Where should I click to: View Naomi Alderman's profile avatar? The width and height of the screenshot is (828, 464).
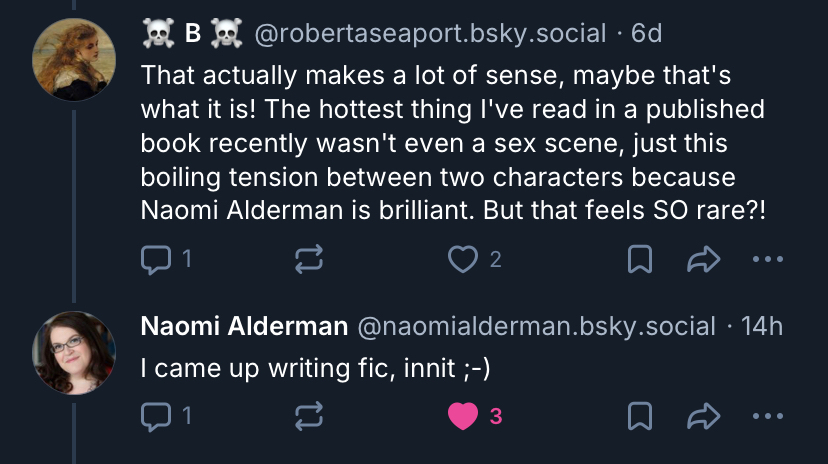point(74,352)
